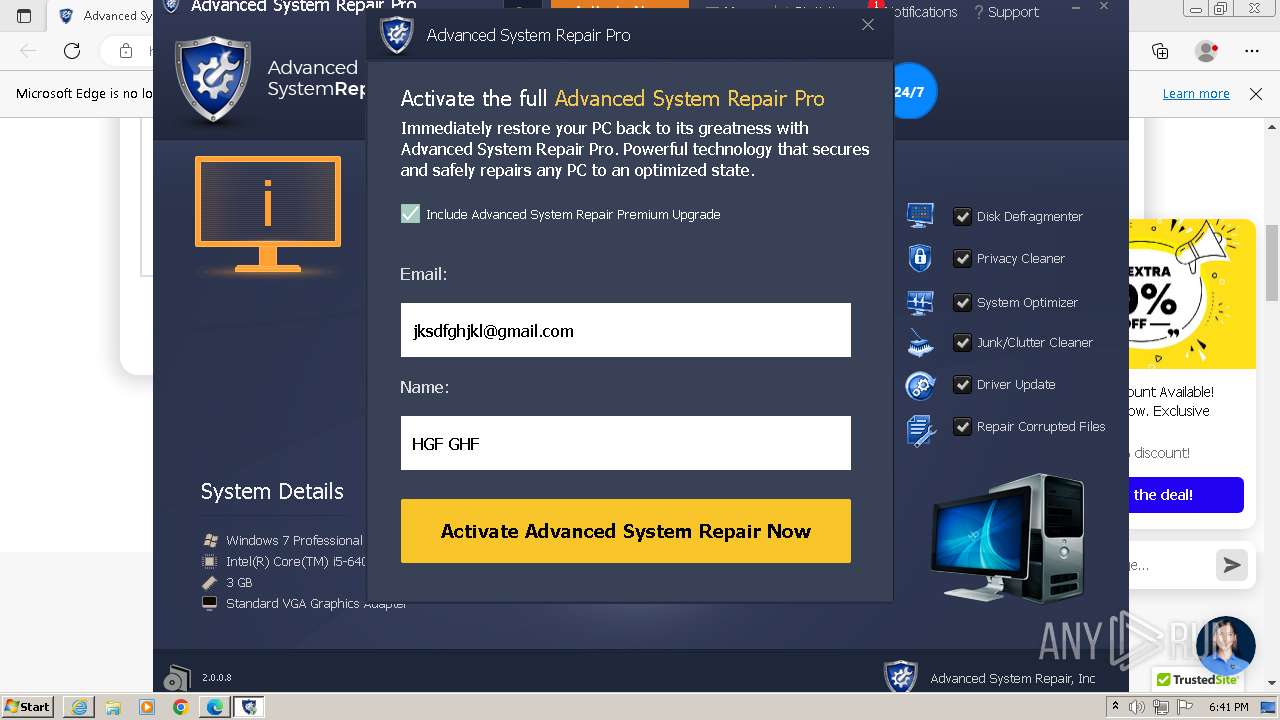
Task: Uncheck the Privacy Cleaner checkbox
Action: point(962,258)
